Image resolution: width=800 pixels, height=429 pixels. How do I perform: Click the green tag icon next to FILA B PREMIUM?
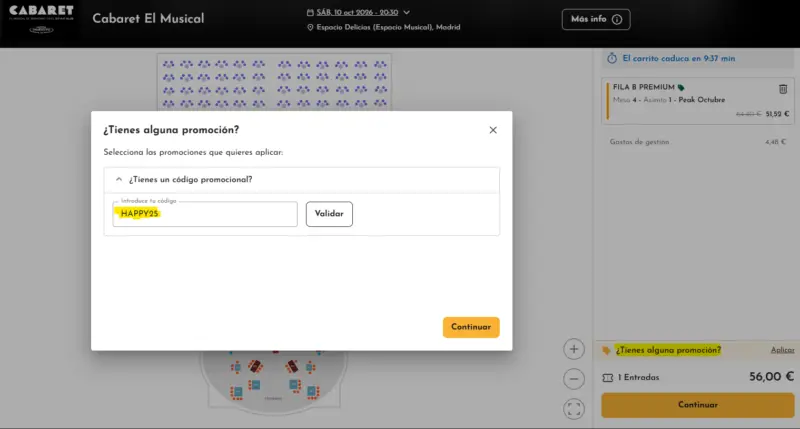(x=681, y=87)
